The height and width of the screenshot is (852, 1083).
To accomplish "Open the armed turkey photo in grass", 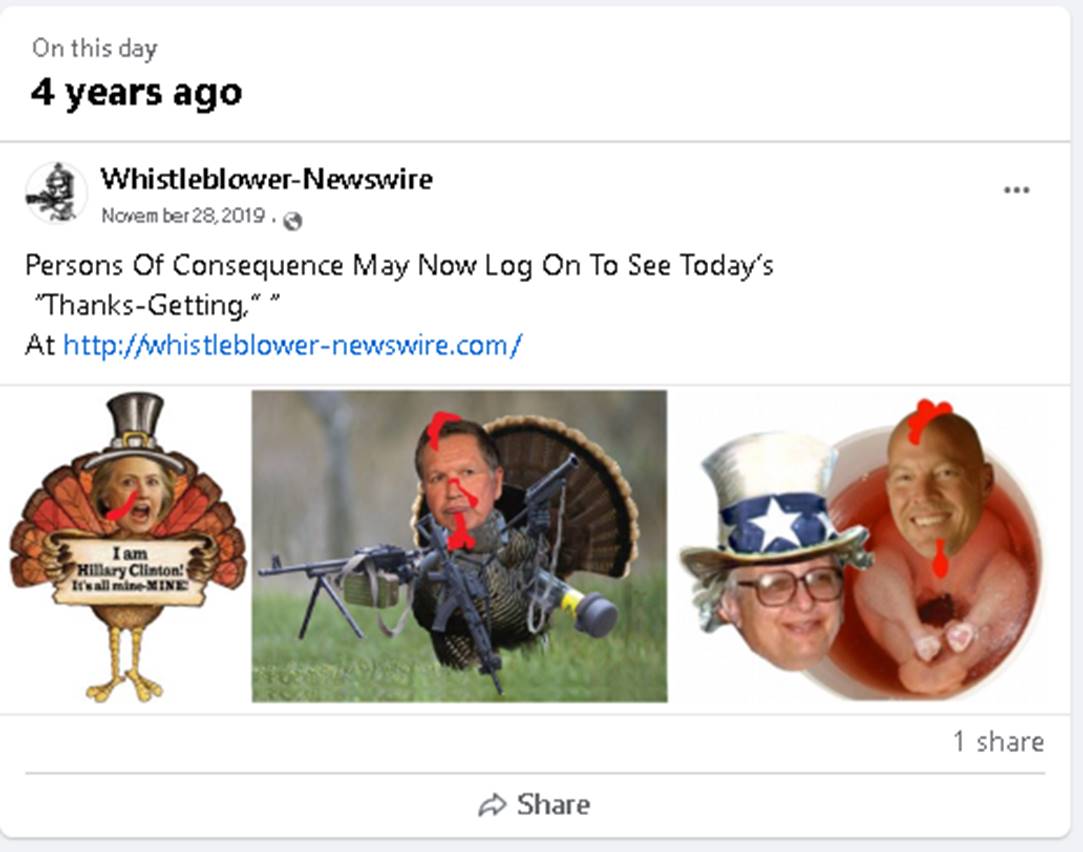I will click(x=459, y=546).
